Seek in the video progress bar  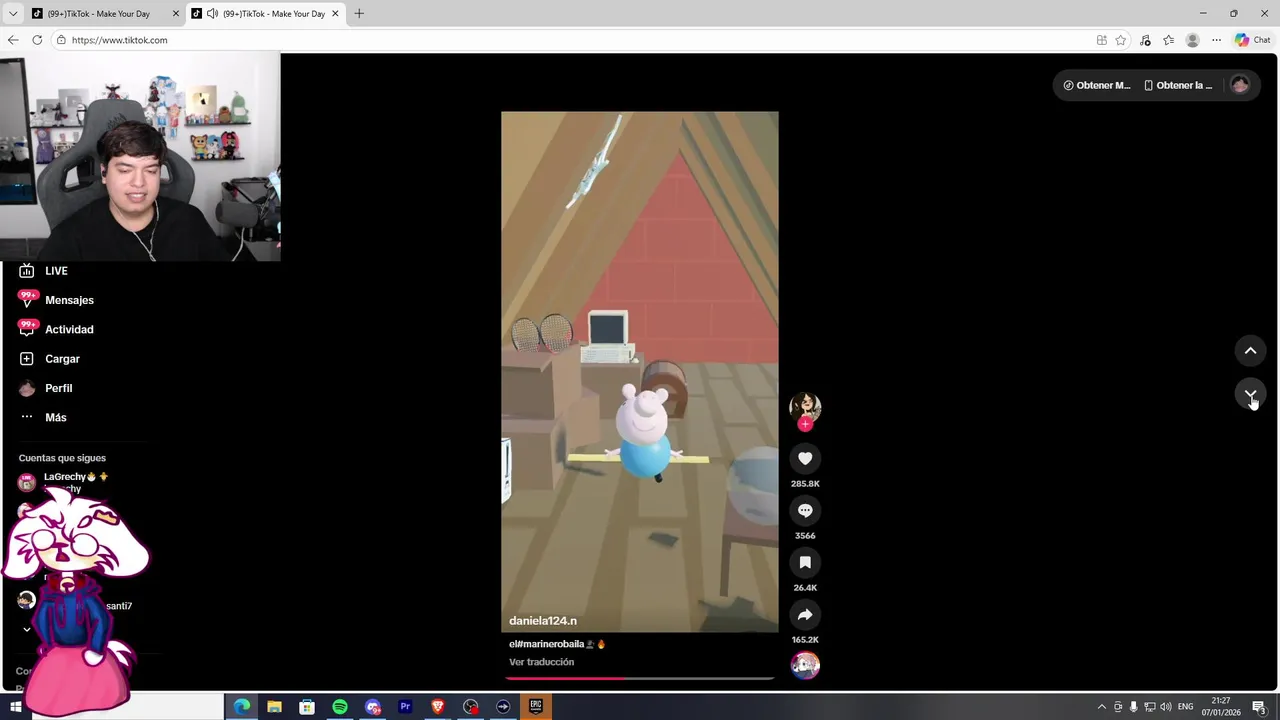click(x=640, y=678)
